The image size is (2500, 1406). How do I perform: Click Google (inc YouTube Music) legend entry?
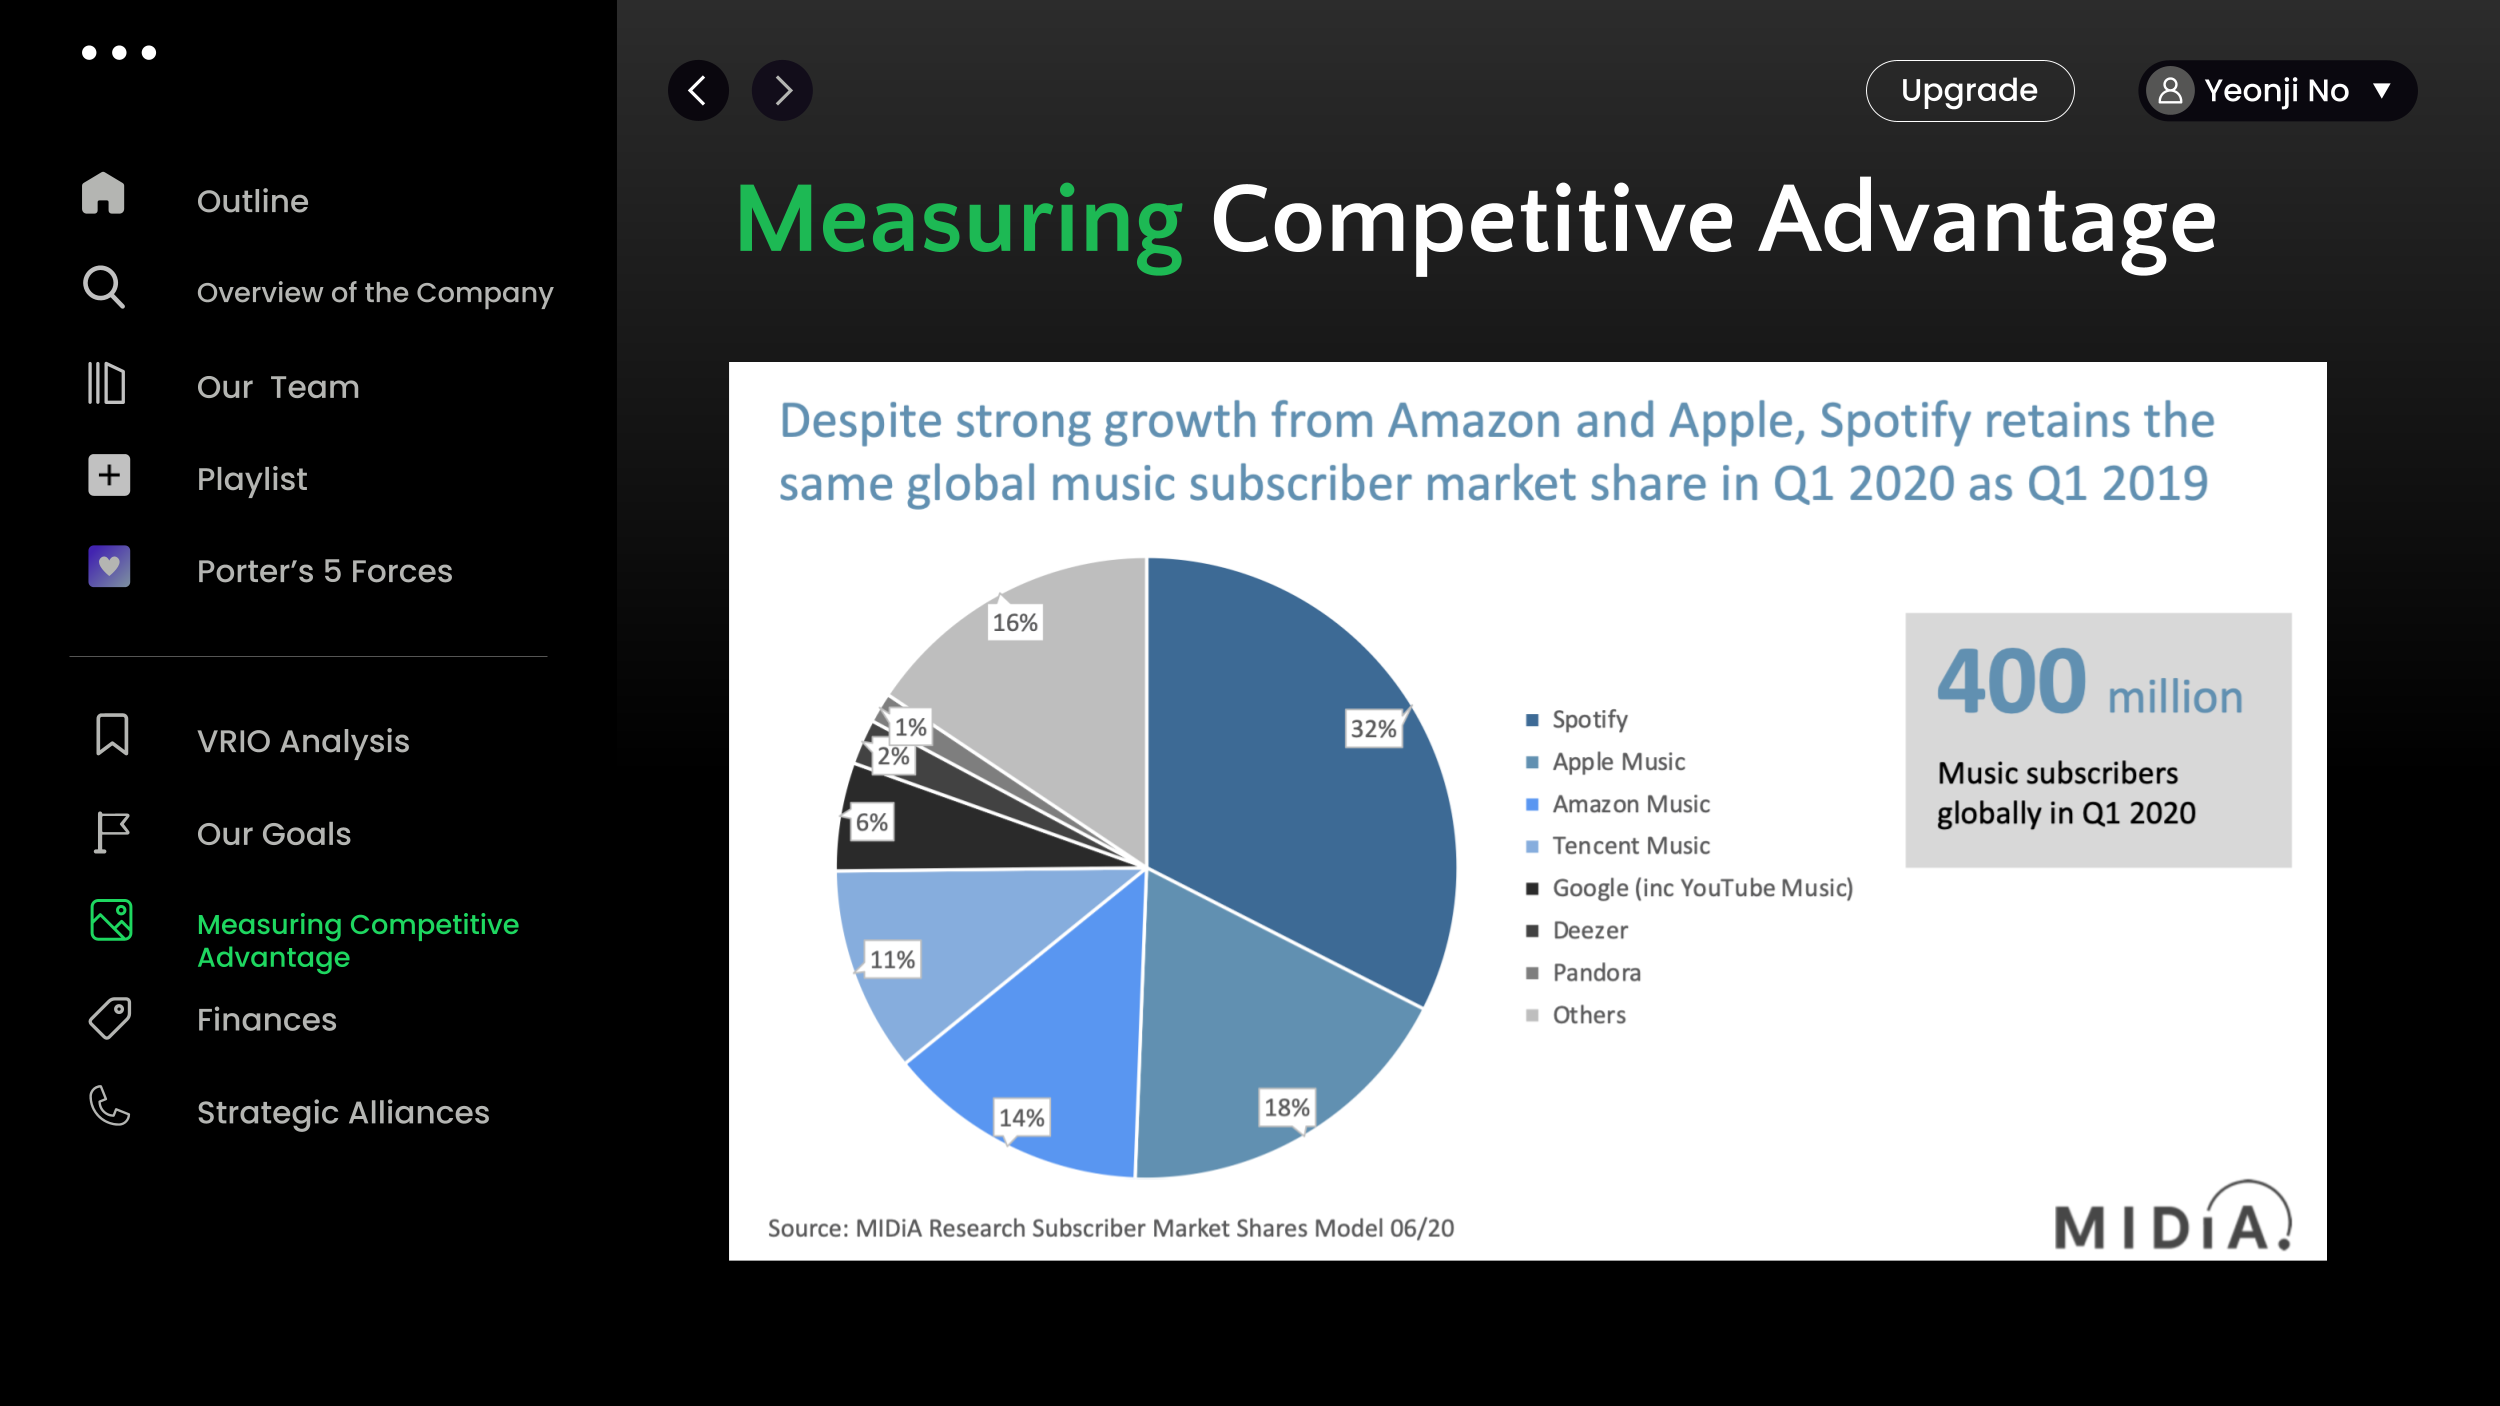(x=1690, y=888)
